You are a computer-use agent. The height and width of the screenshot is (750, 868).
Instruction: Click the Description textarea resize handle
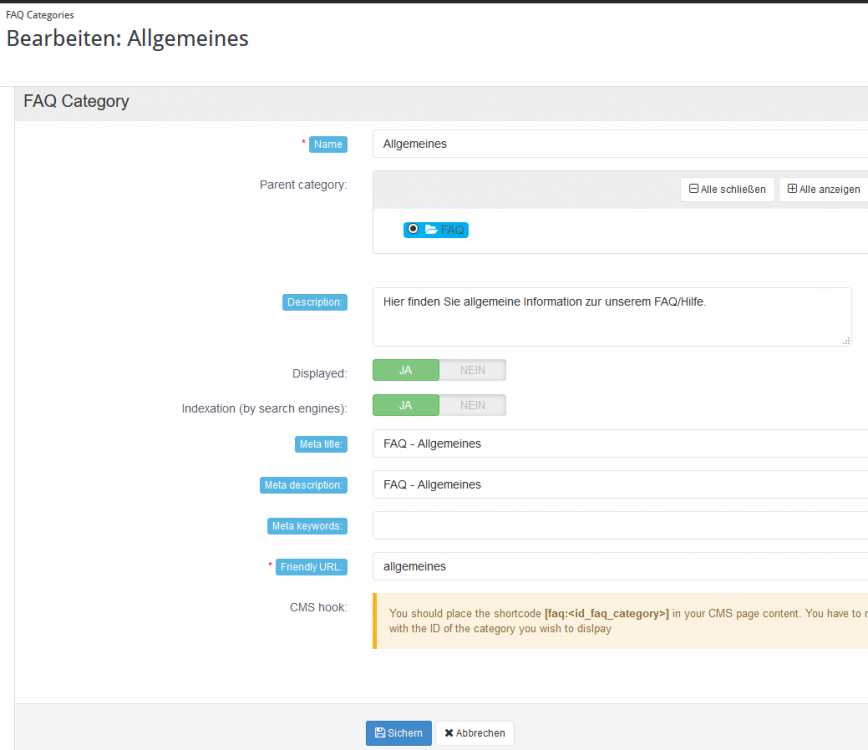coord(846,341)
